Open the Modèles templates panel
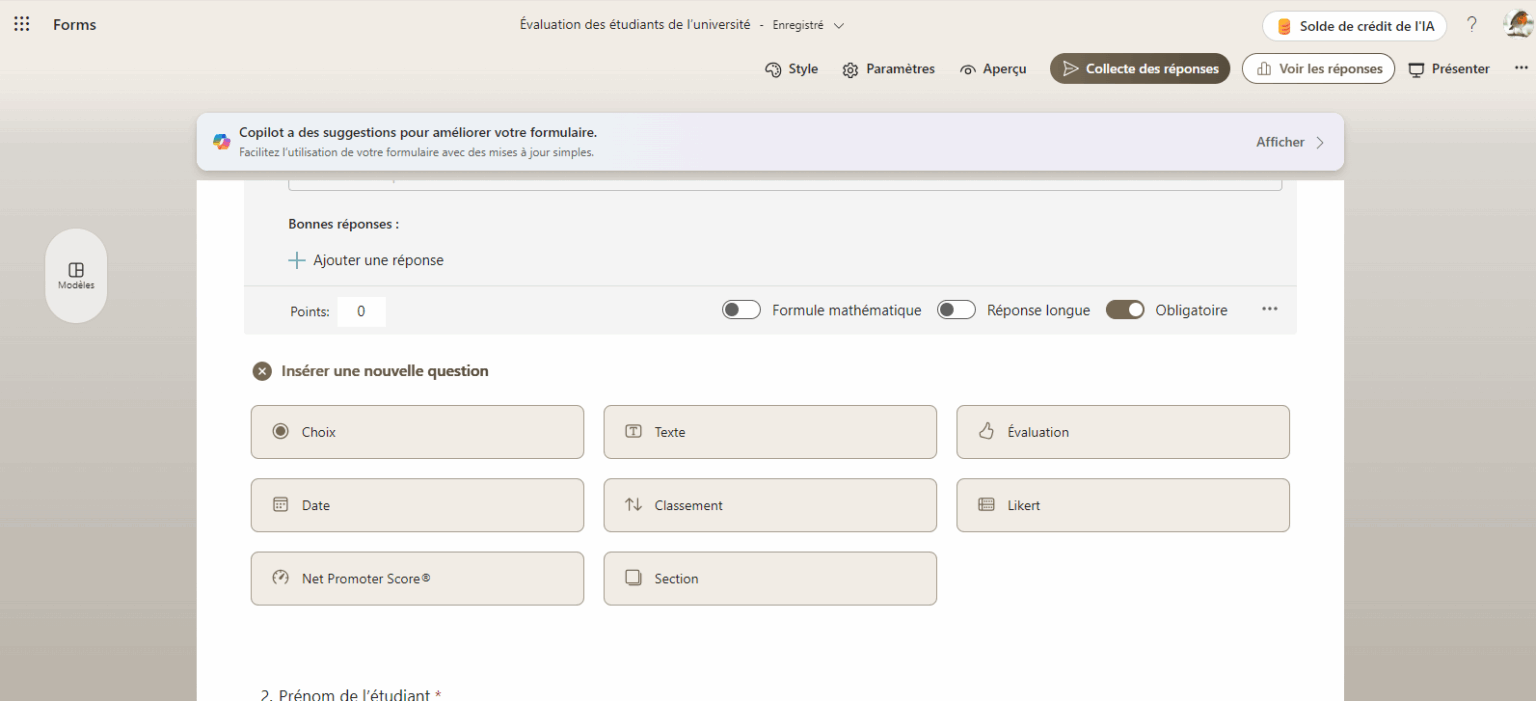1536x701 pixels. (75, 275)
